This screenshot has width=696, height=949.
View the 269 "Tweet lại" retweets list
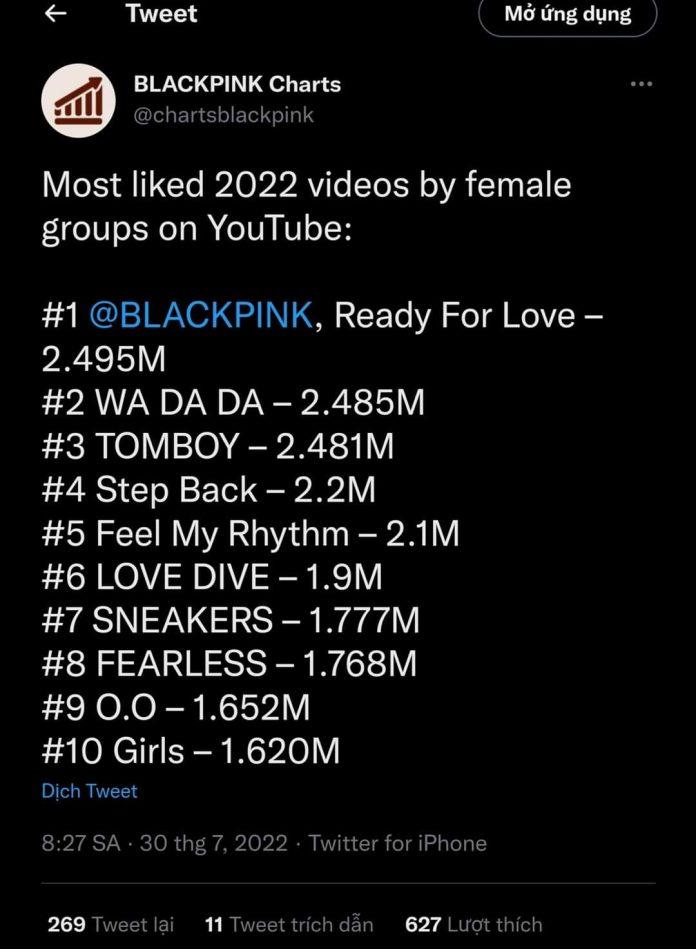(x=110, y=924)
